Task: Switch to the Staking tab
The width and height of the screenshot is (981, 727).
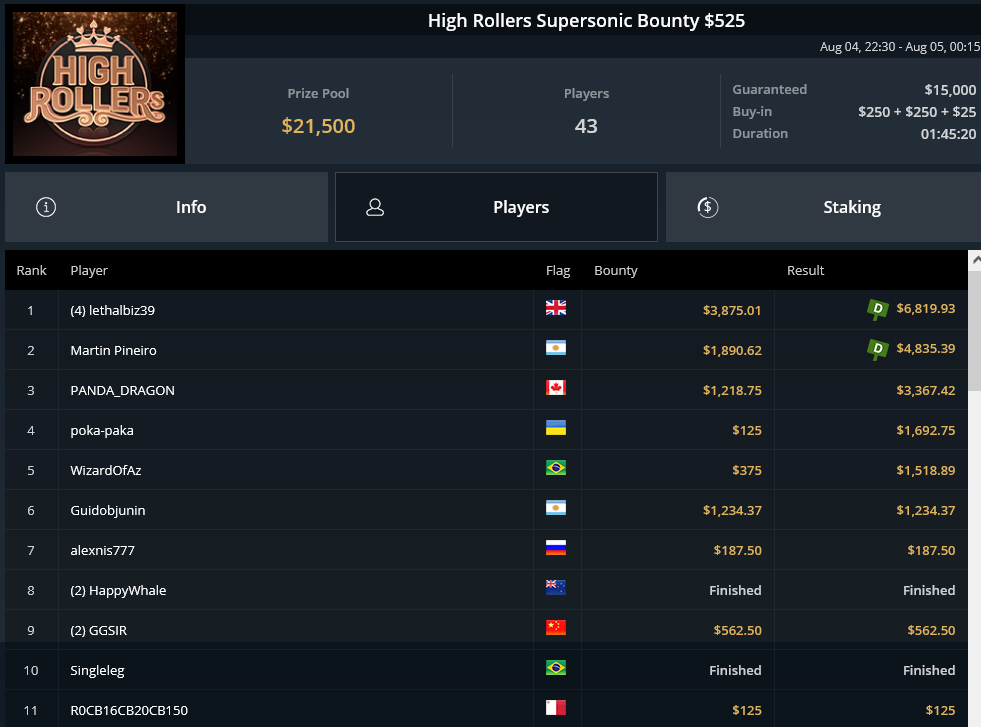Action: (823, 207)
